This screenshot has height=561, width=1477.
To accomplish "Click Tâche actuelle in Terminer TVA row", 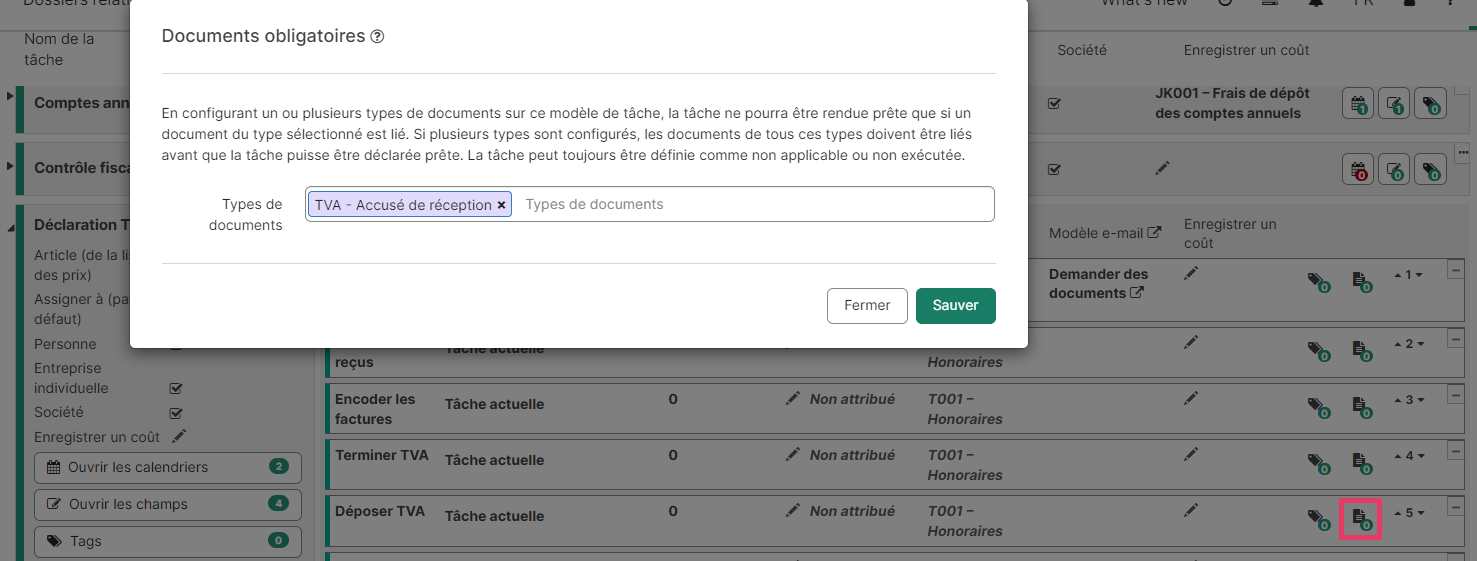I will point(494,461).
